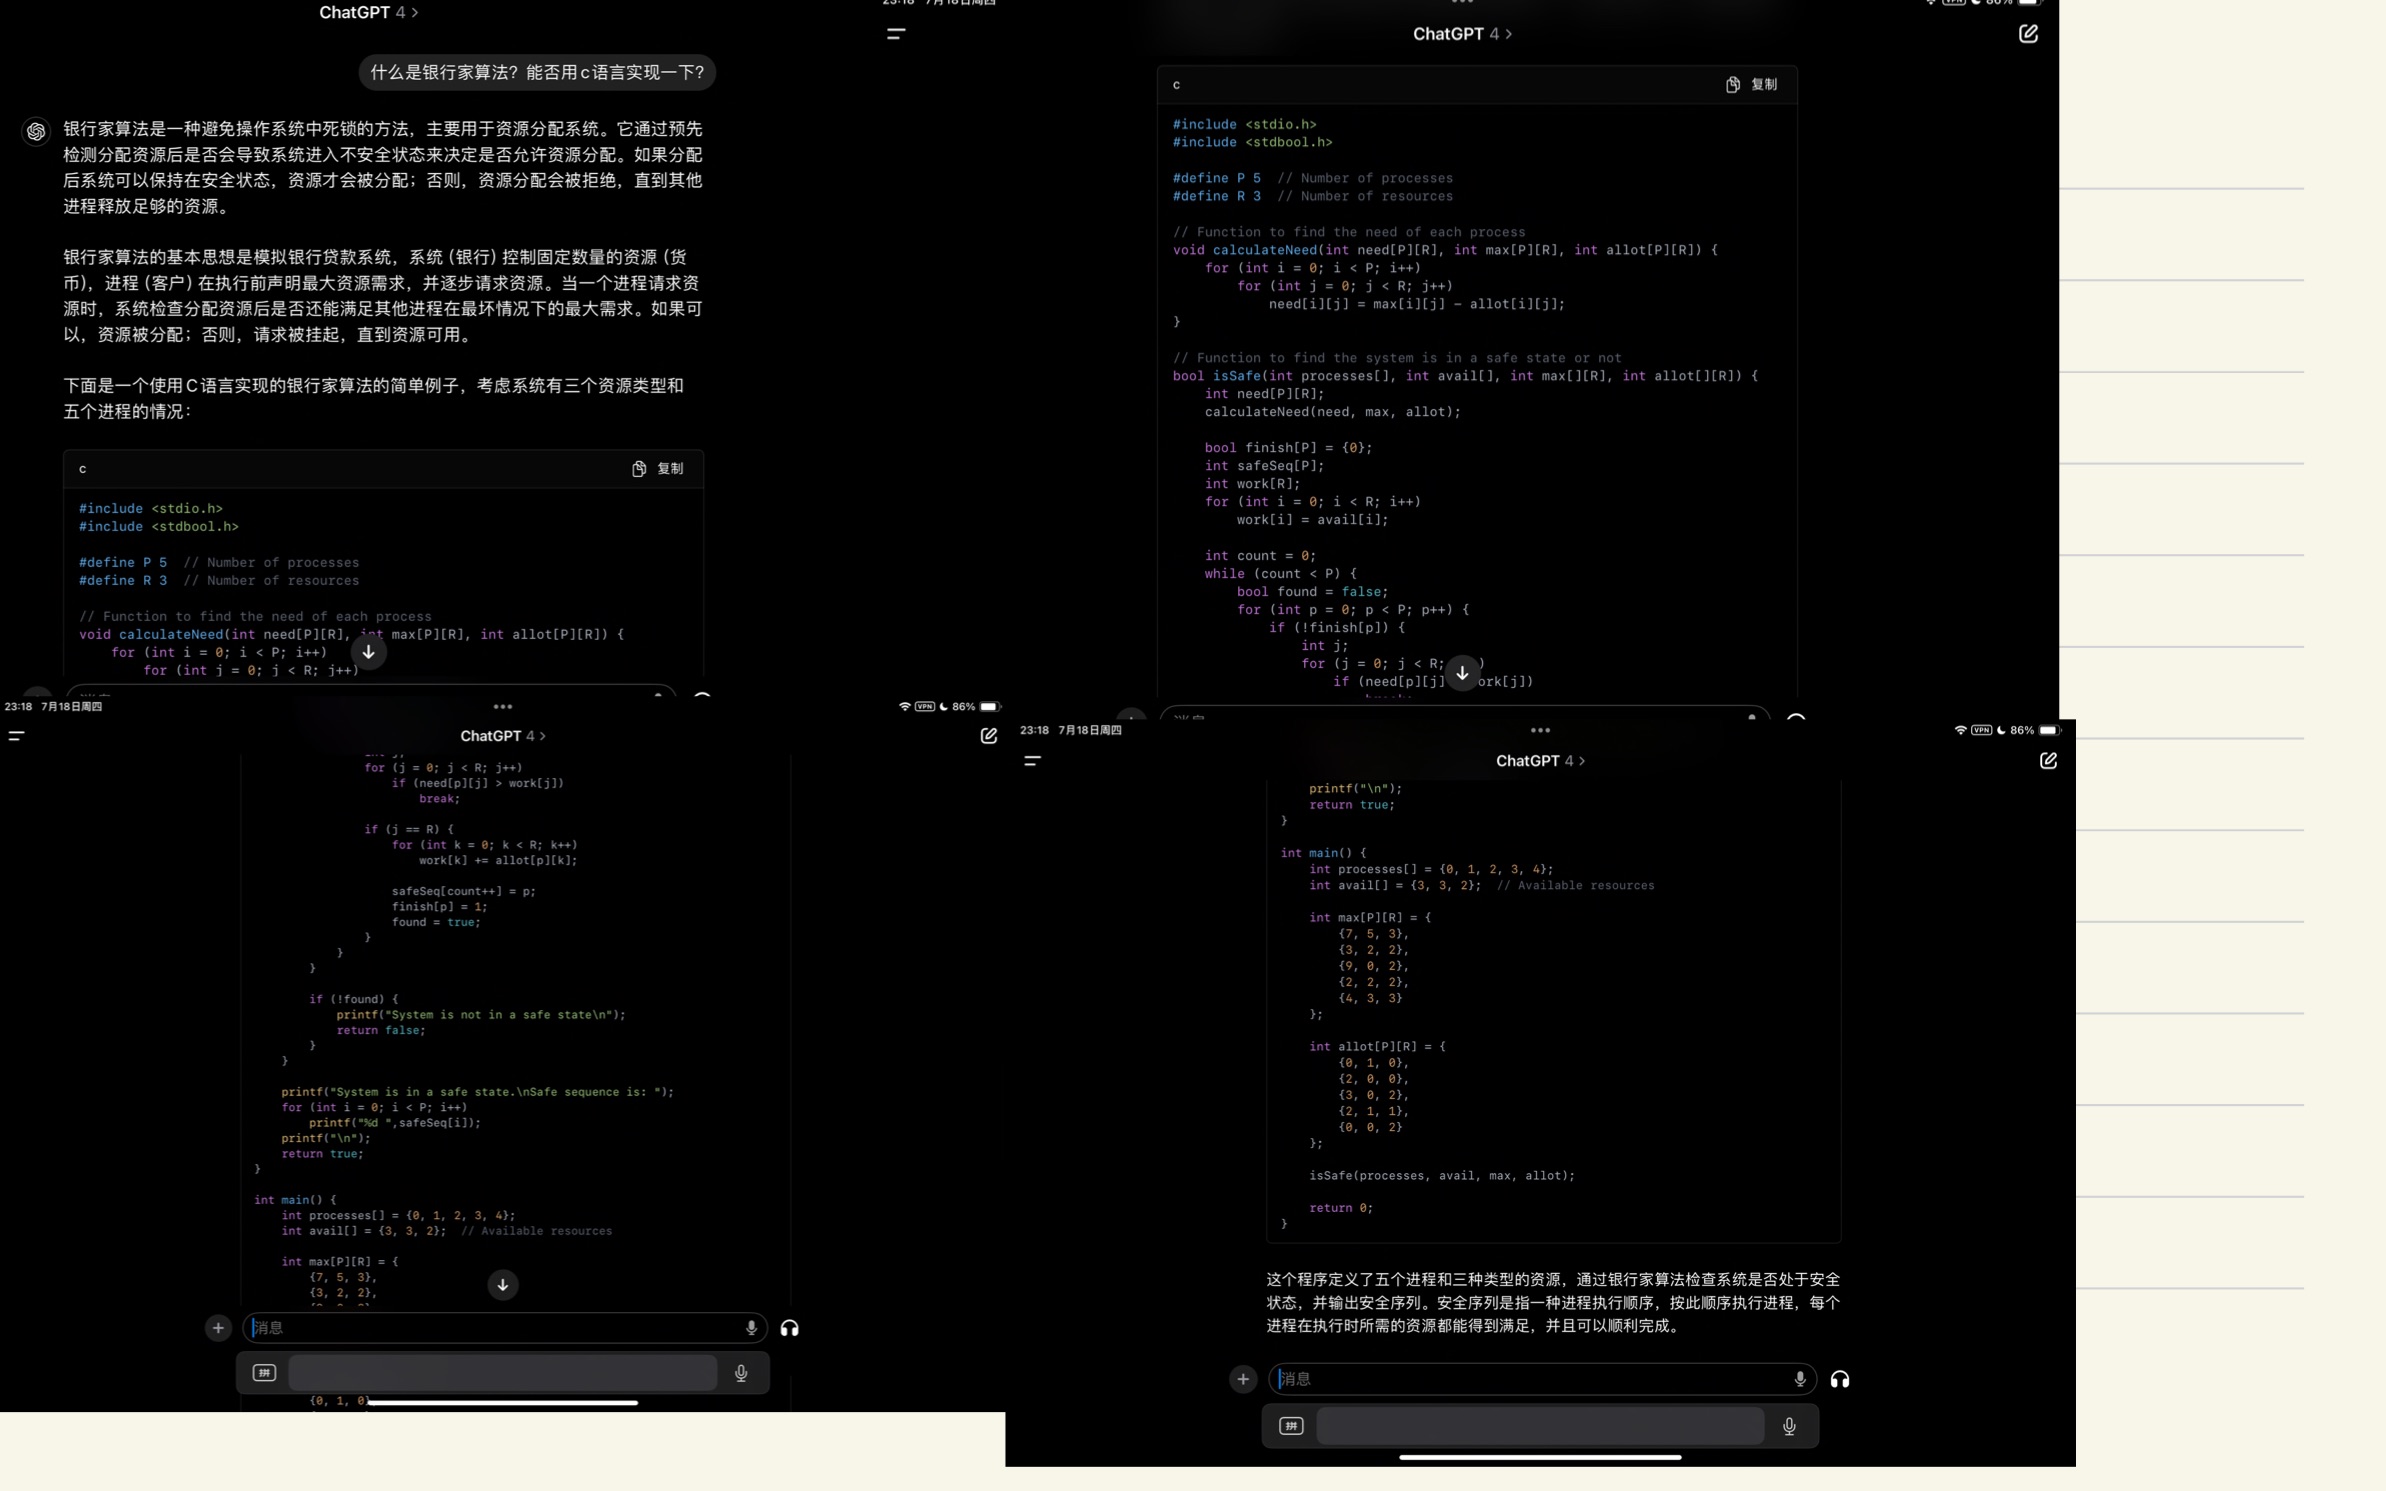The height and width of the screenshot is (1491, 2386).
Task: Start voice mode with the headphones icon
Action: 791,1328
